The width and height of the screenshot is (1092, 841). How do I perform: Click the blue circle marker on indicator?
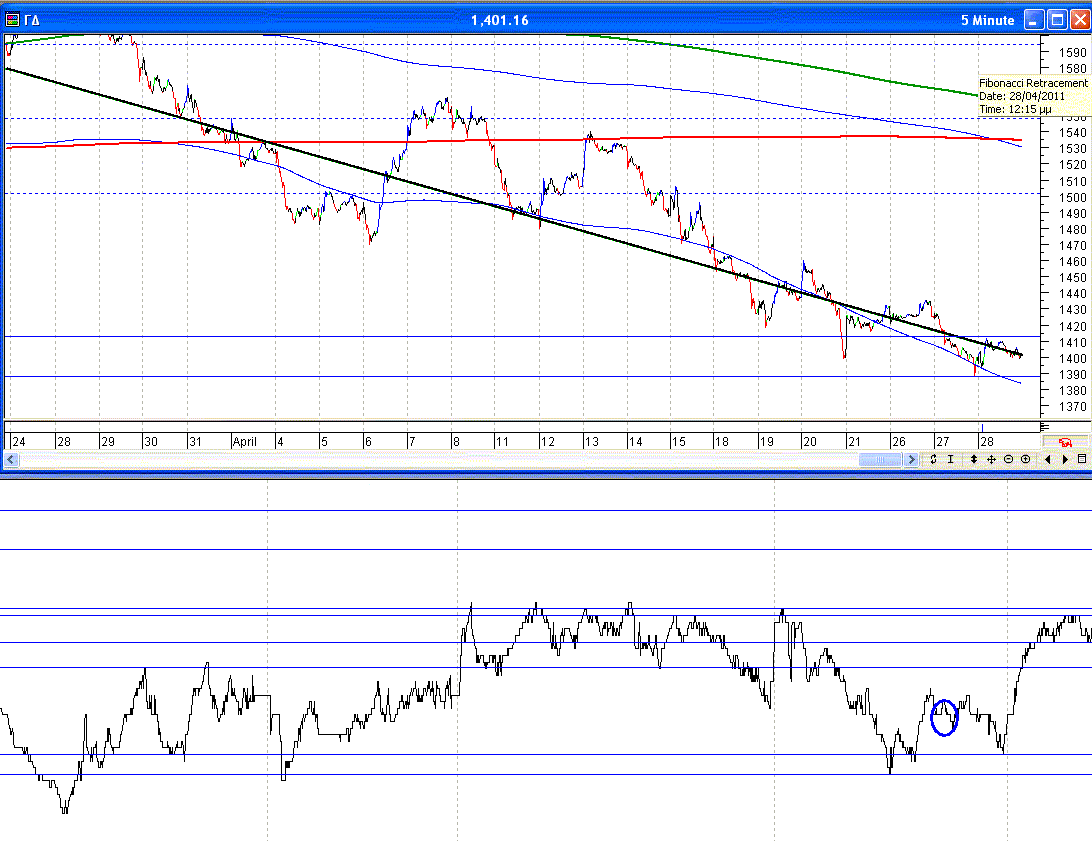944,717
